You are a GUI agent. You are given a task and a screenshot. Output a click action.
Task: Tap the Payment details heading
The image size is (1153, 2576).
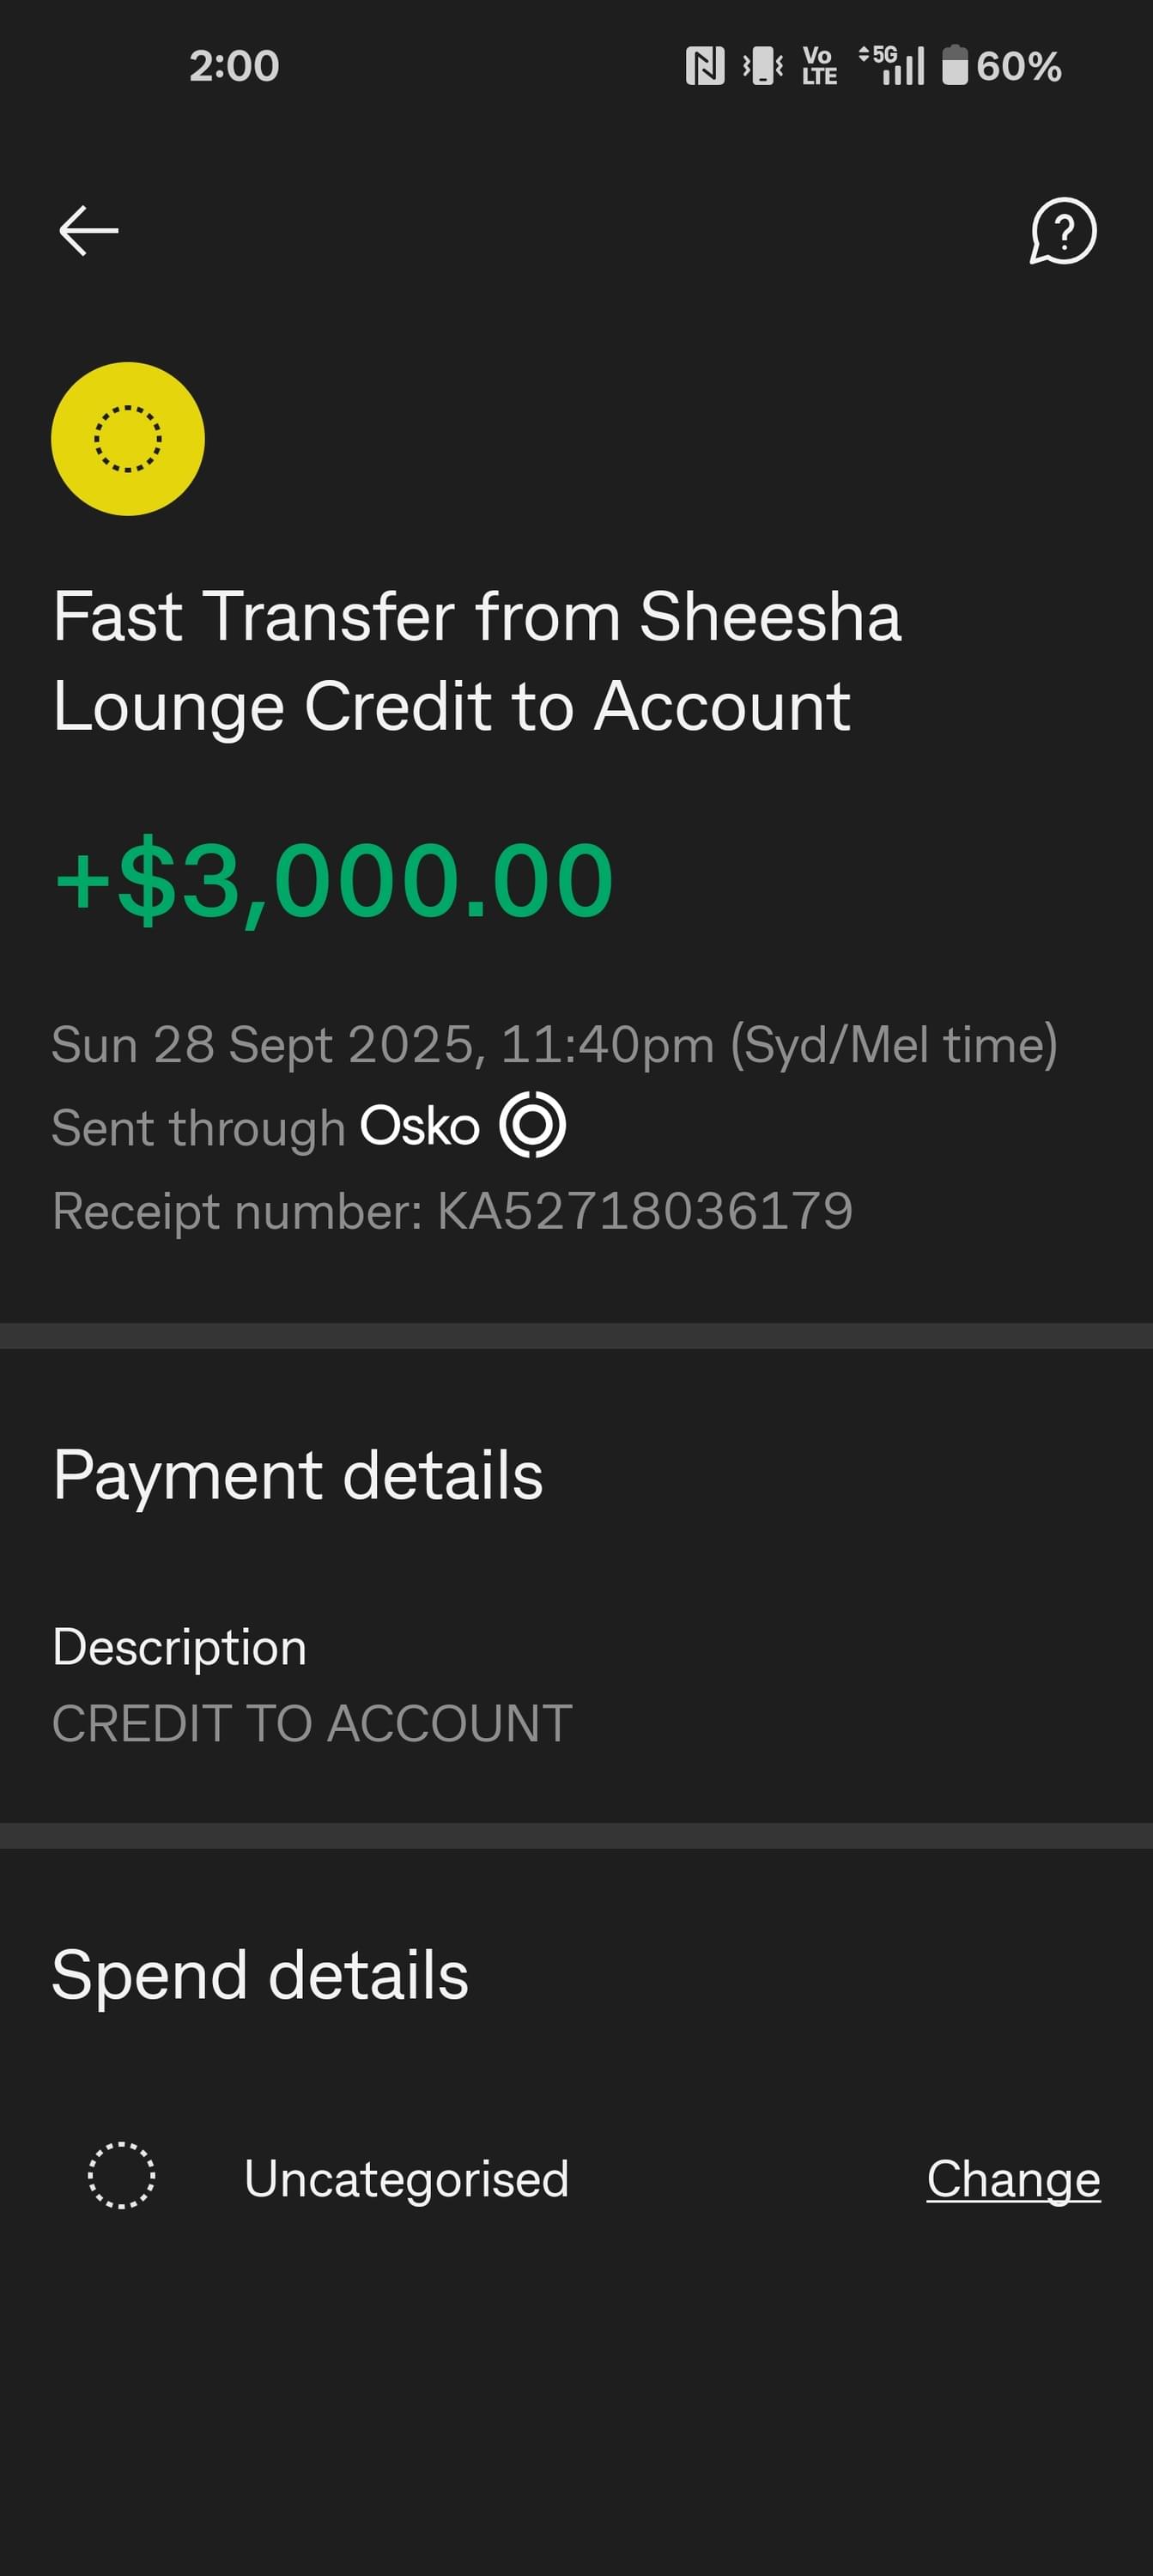(x=298, y=1475)
